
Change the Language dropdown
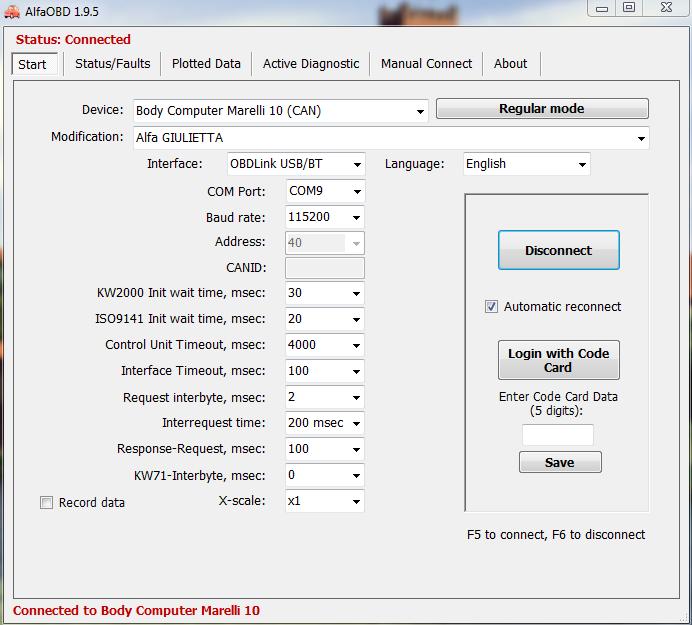(x=527, y=164)
